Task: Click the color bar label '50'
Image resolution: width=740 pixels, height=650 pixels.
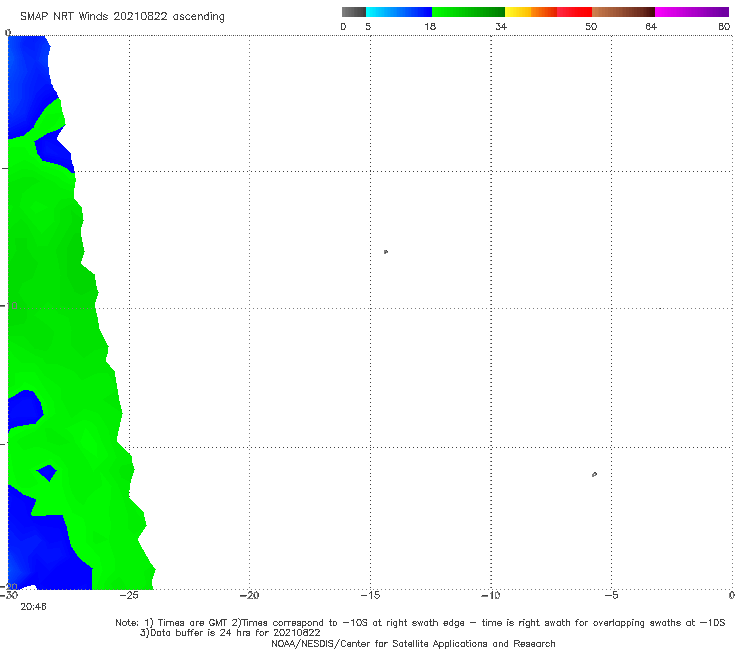Action: (x=591, y=26)
